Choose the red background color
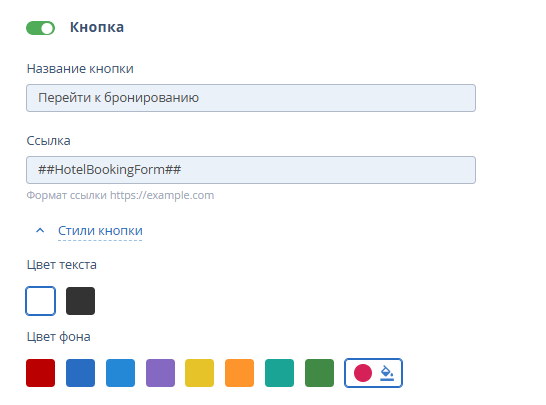 (x=40, y=373)
